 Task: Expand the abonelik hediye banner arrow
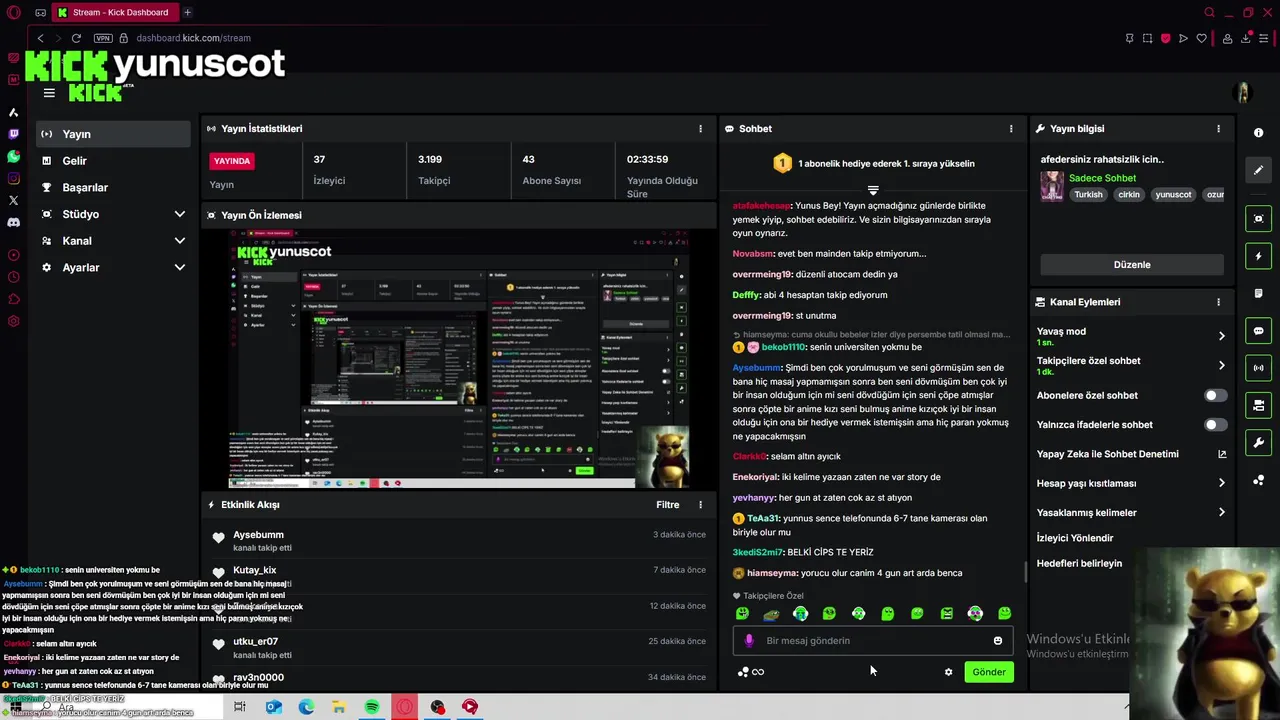873,189
